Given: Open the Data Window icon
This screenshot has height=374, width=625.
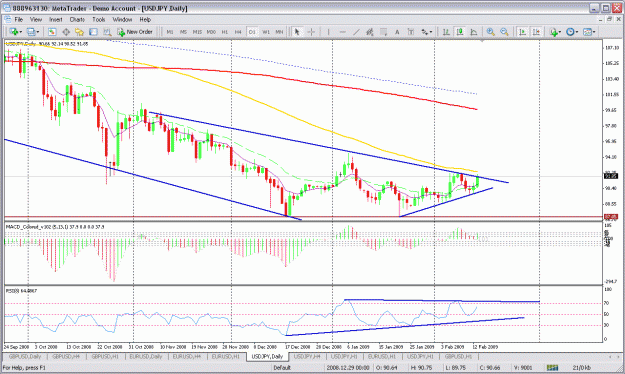Looking at the screenshot, I should point(66,32).
